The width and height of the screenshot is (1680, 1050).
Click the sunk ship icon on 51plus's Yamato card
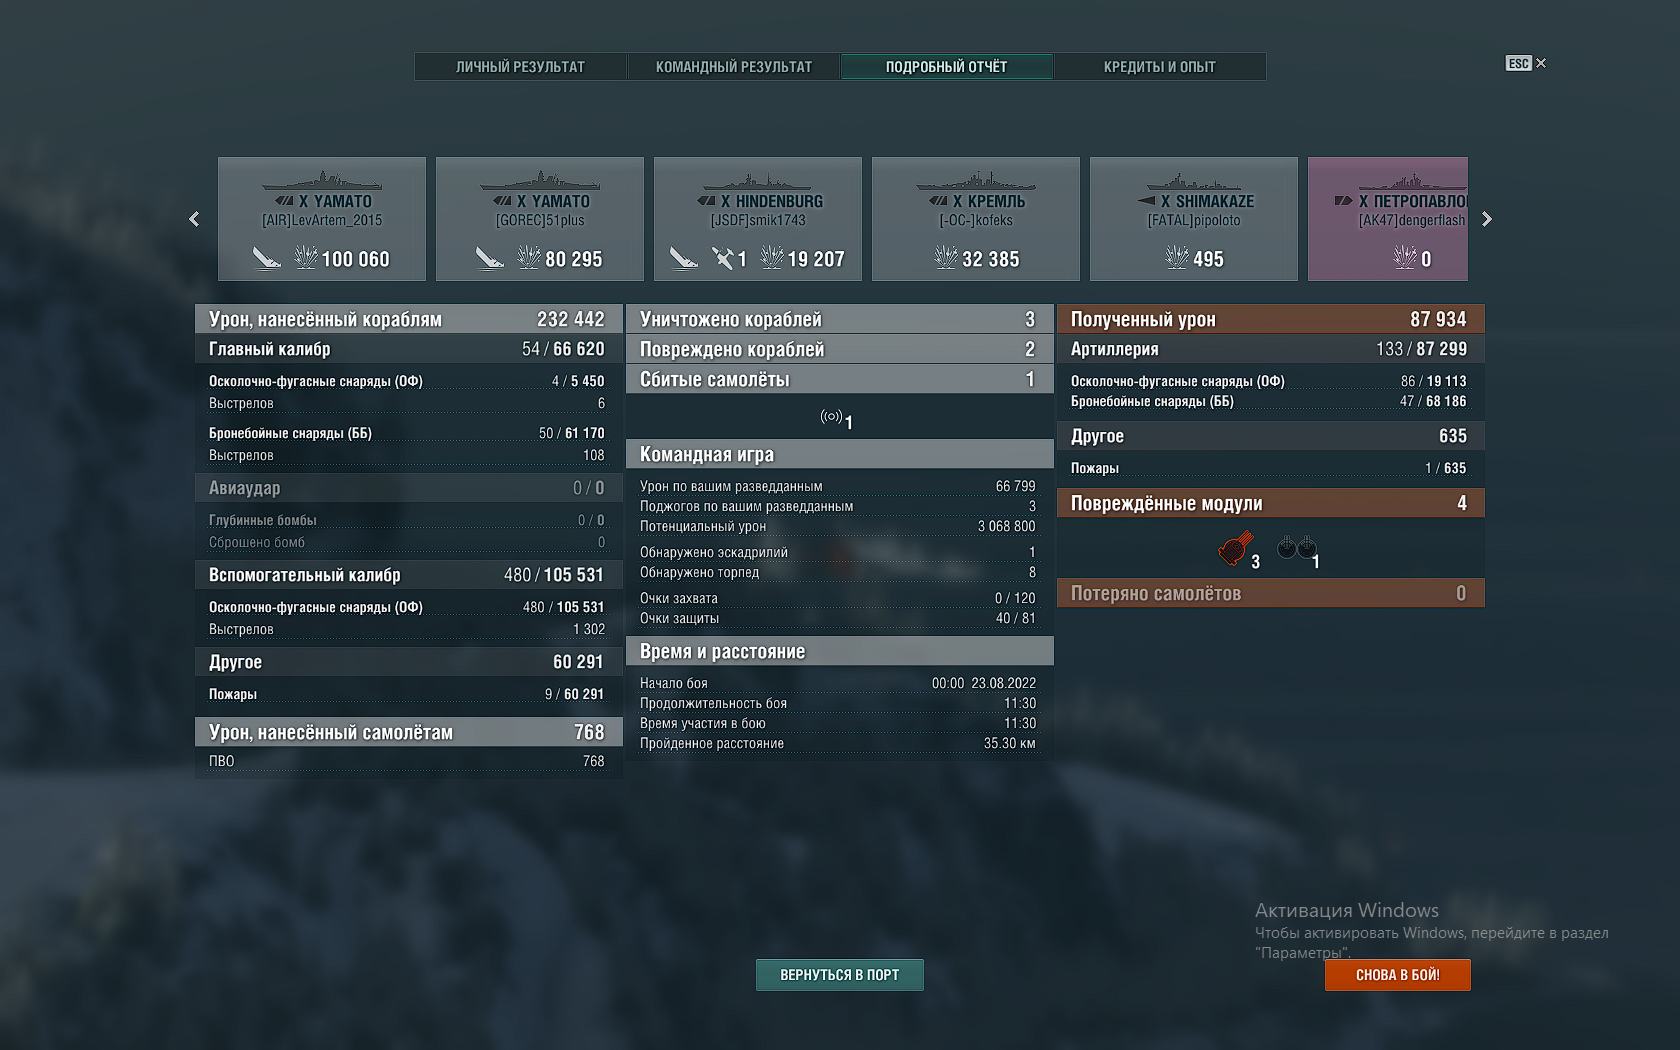click(x=489, y=259)
